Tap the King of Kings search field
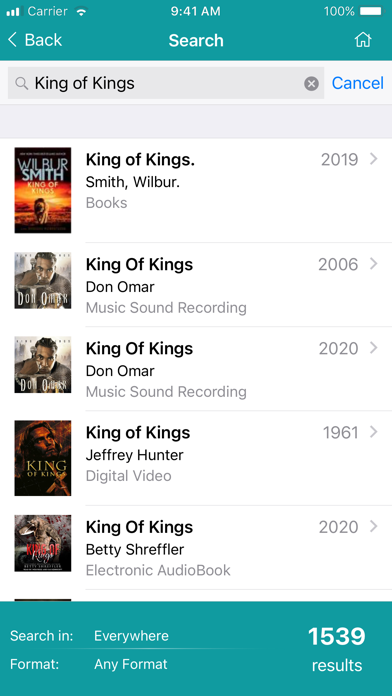The height and width of the screenshot is (696, 392). (x=166, y=83)
